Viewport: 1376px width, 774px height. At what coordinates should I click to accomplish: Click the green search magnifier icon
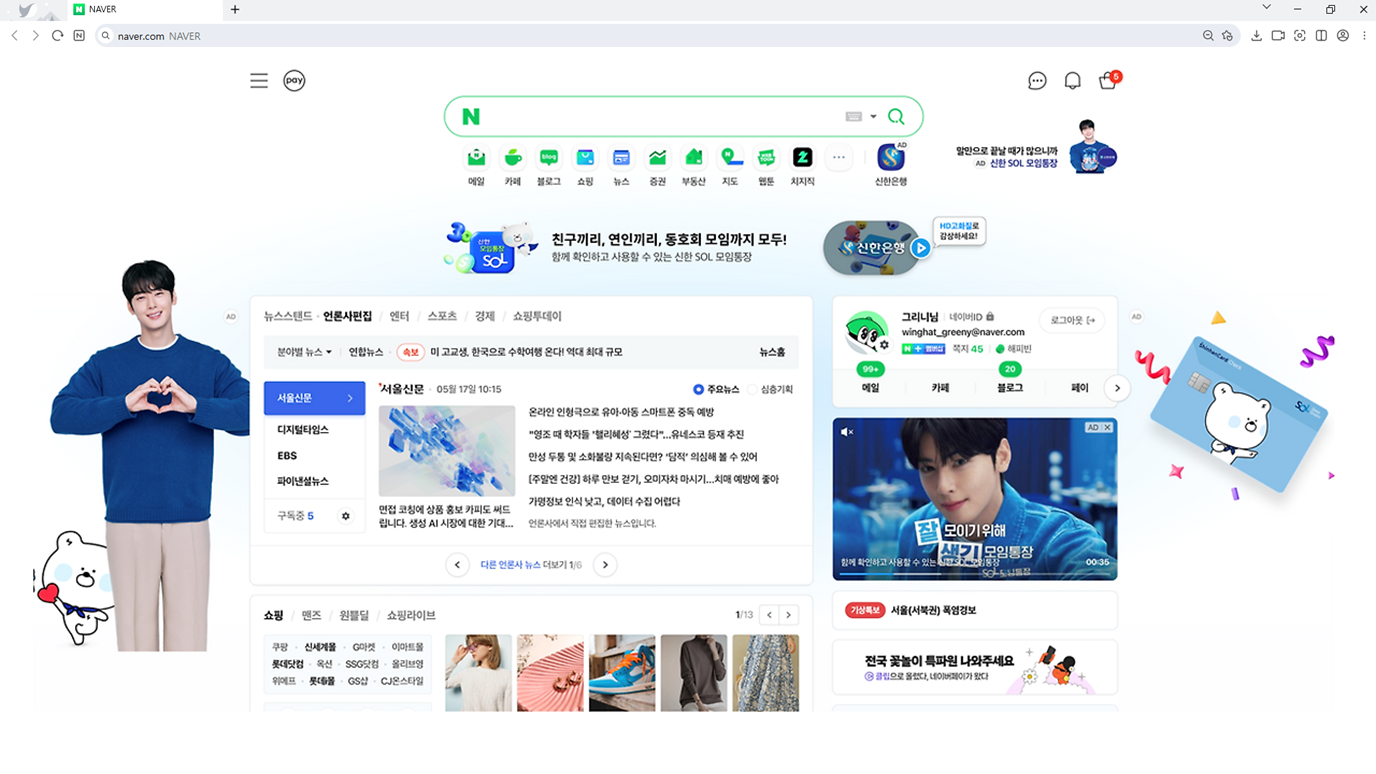tap(896, 117)
